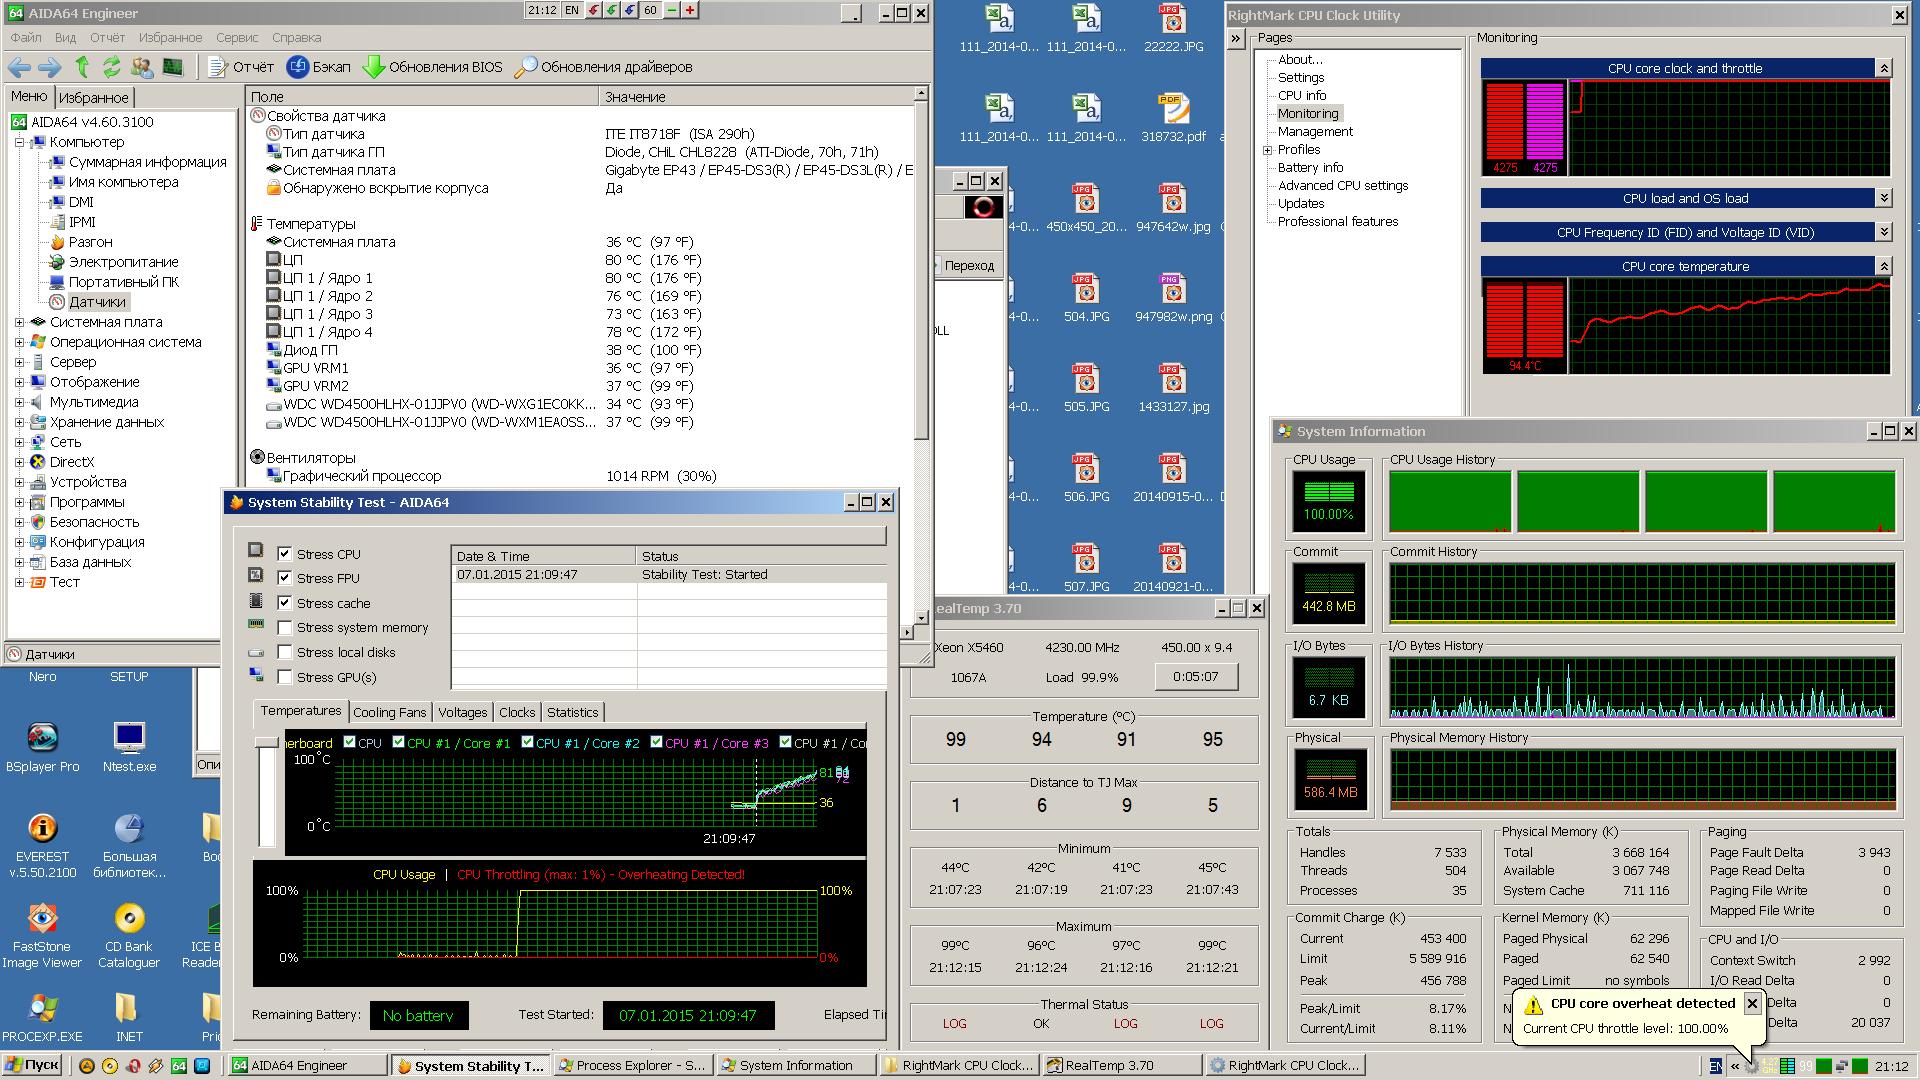Expand the Системная плата tree node

[x=19, y=322]
